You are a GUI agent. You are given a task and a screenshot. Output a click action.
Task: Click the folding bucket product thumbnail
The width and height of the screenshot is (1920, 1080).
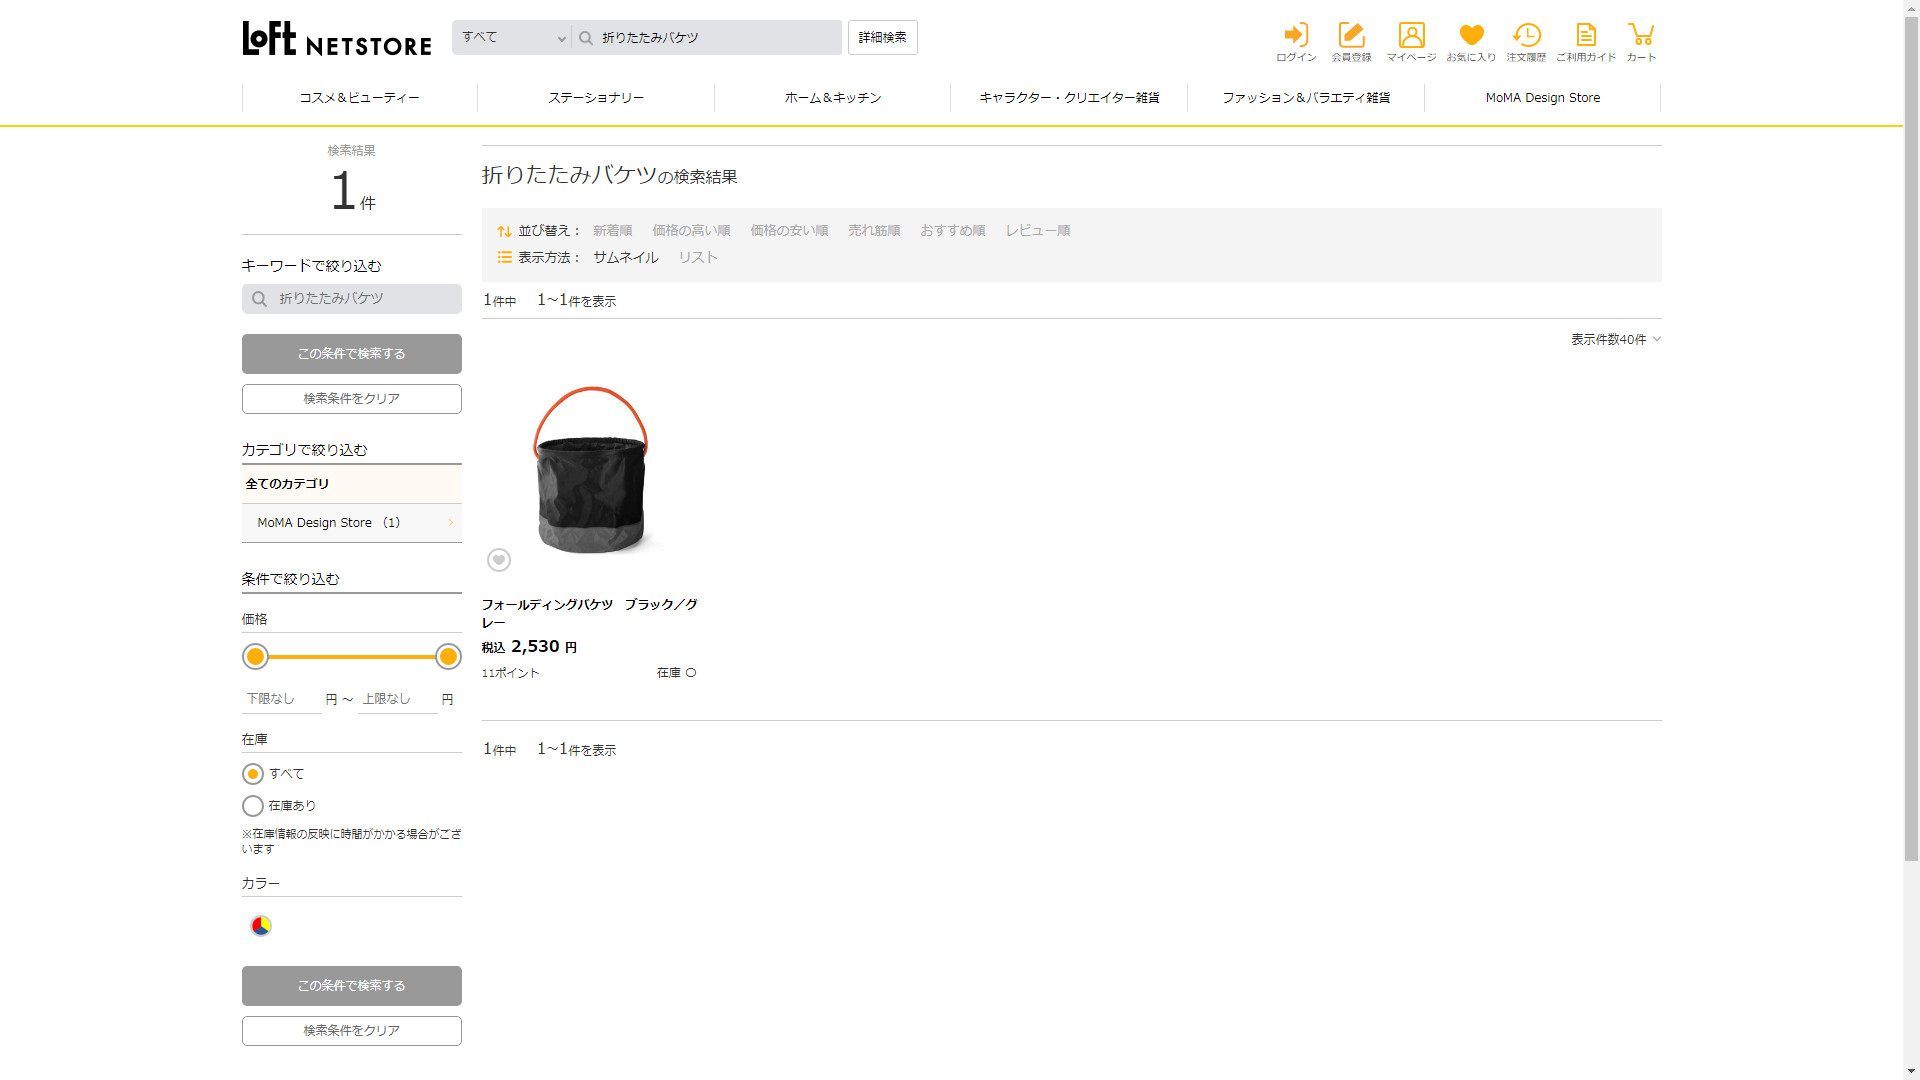pos(590,470)
